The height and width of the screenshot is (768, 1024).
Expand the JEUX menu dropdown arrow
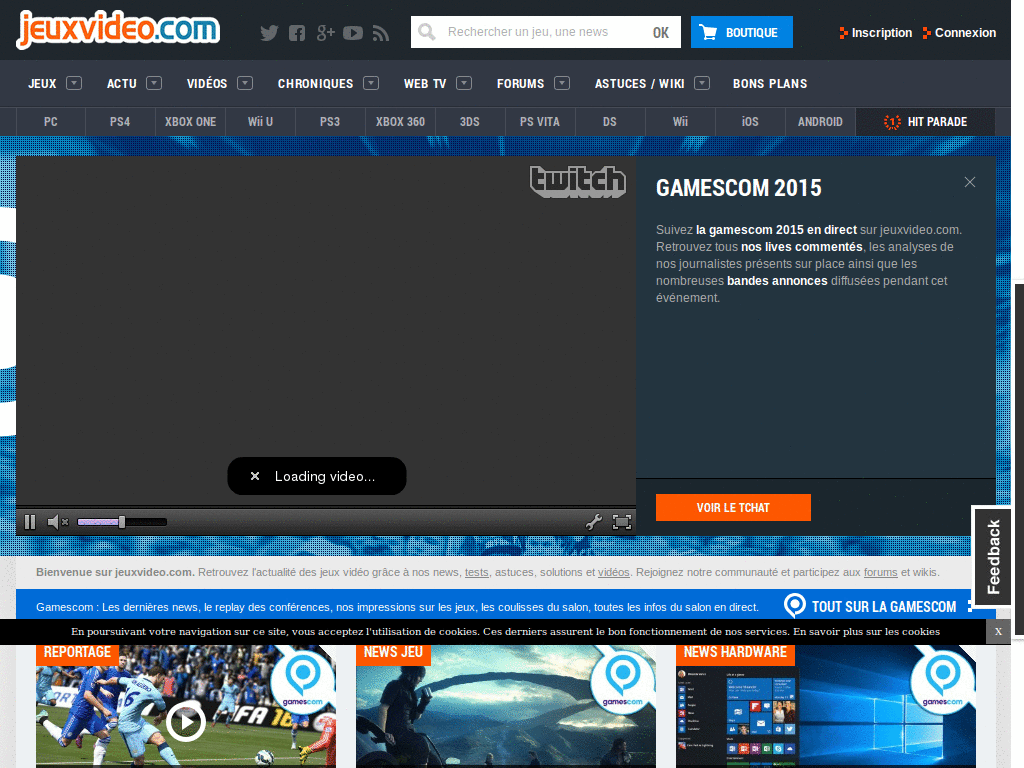(74, 83)
